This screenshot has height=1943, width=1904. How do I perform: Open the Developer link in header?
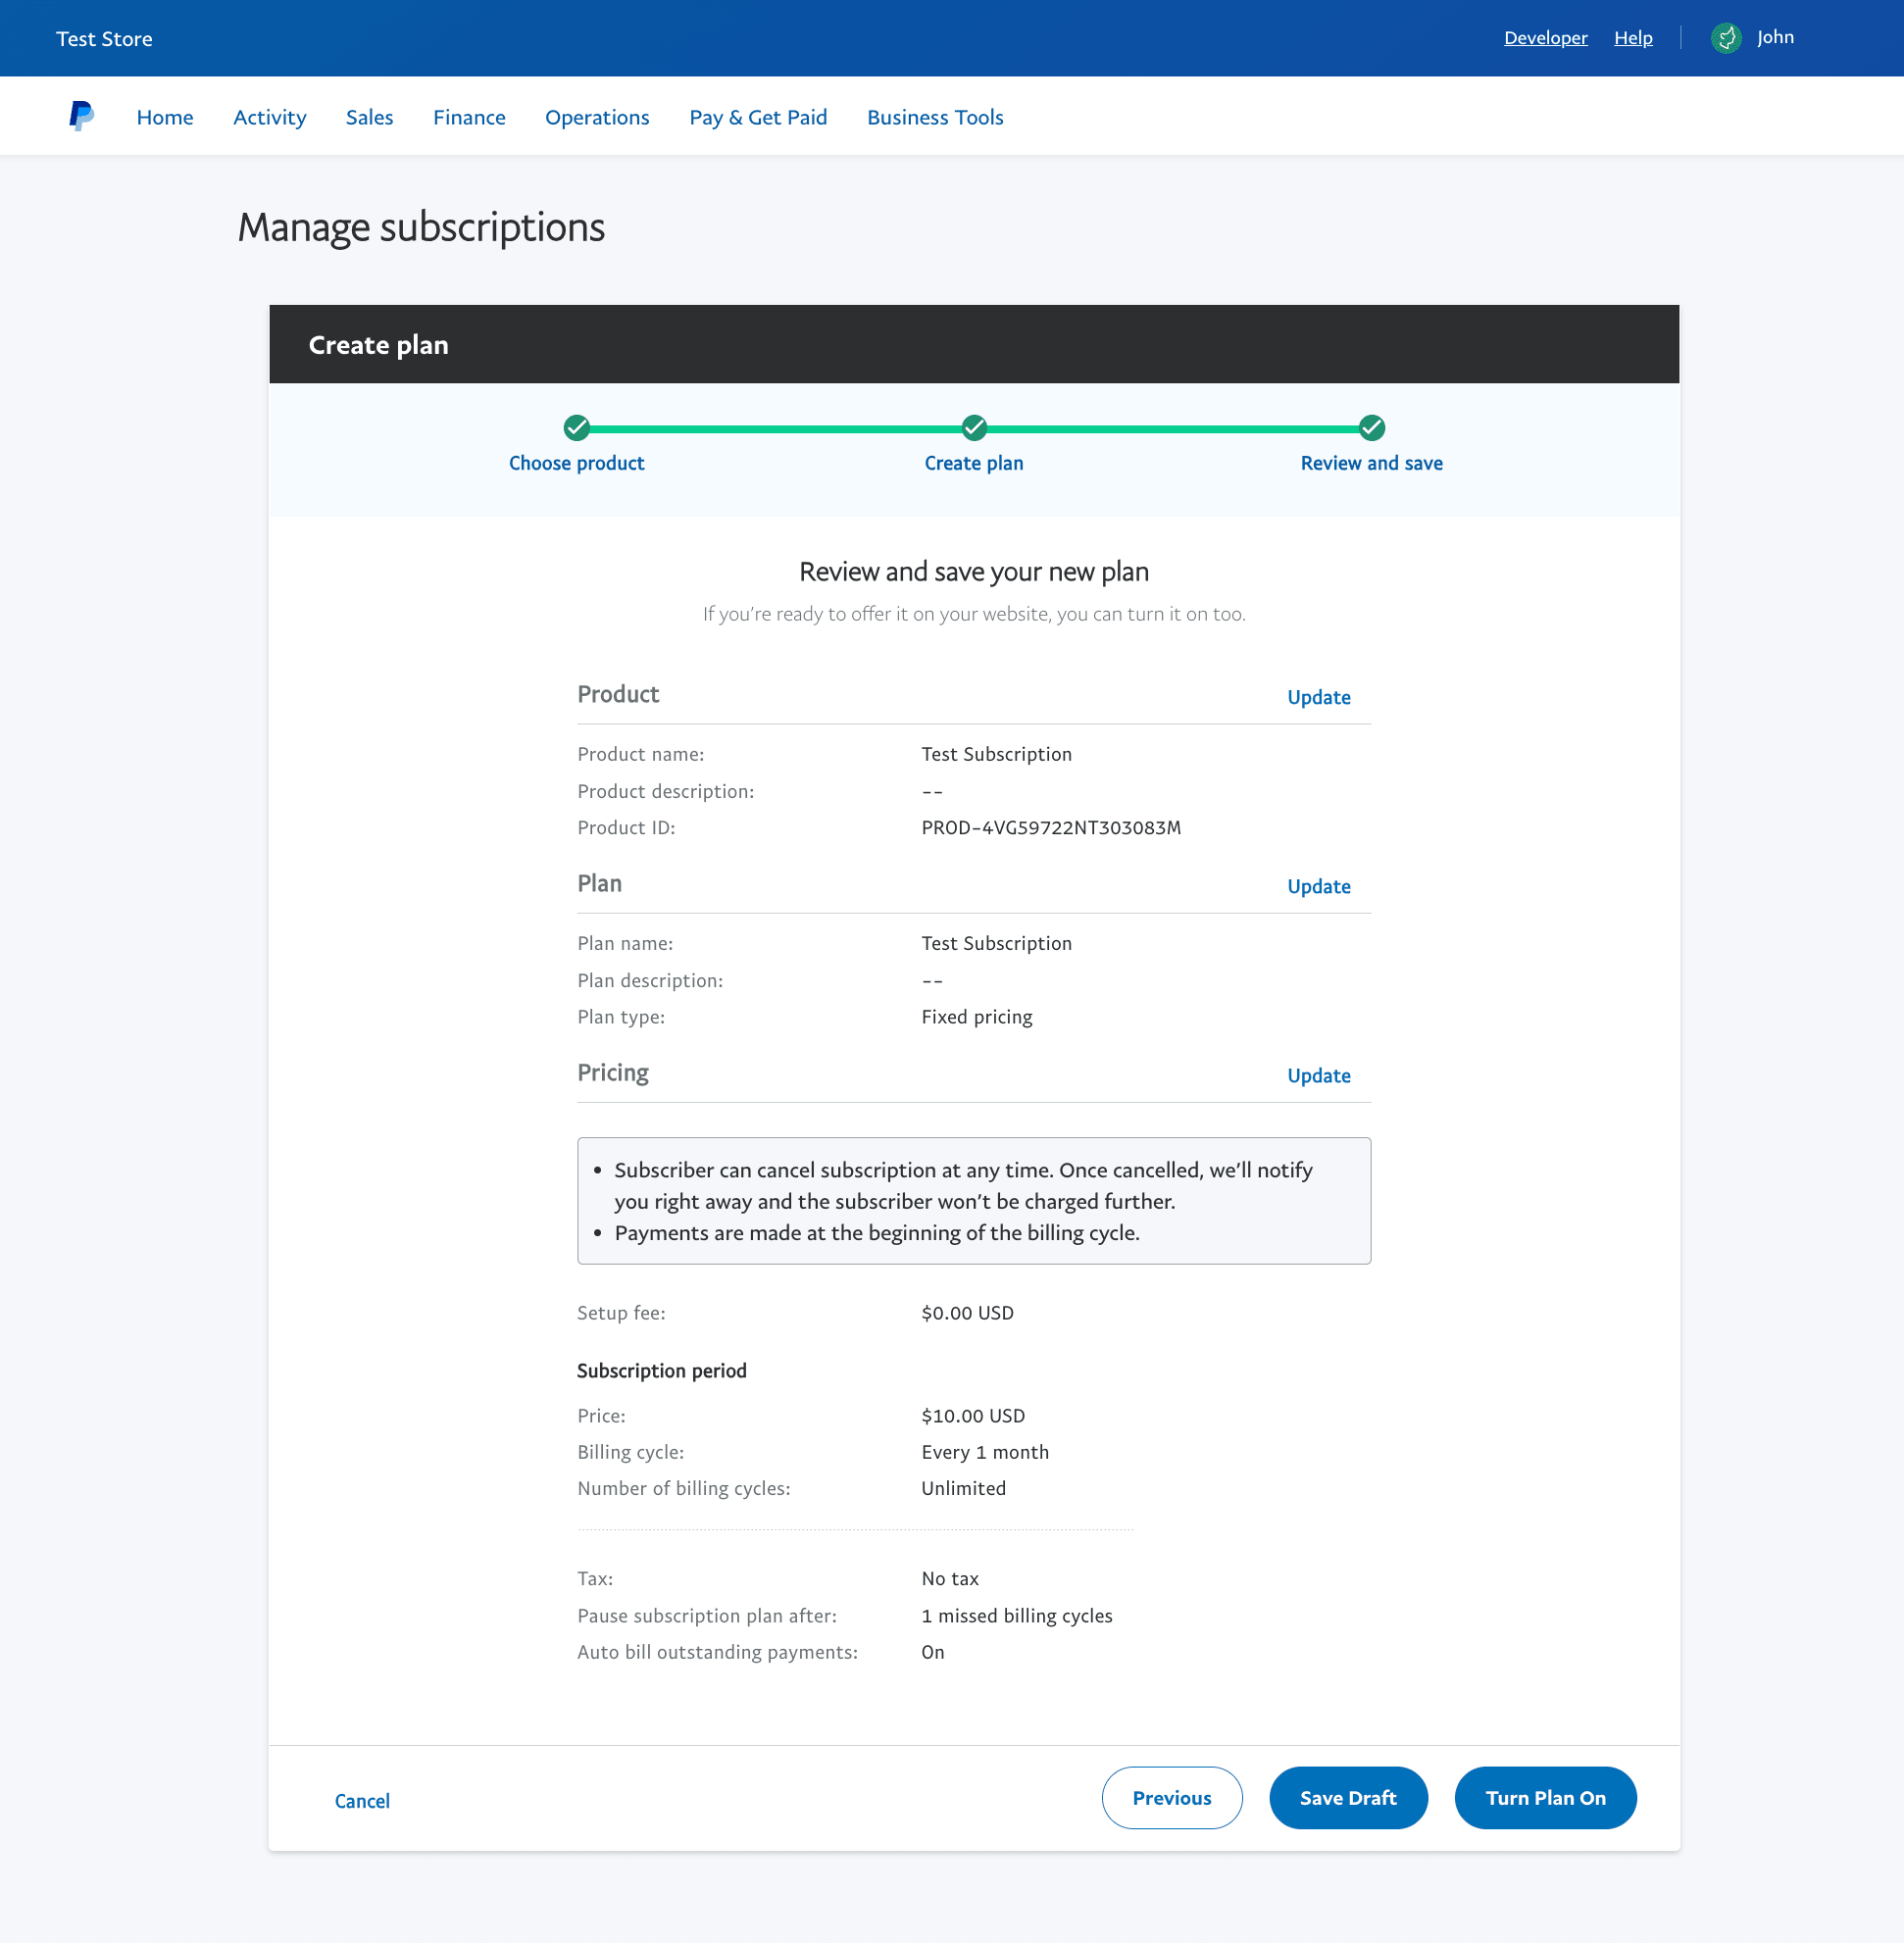(1545, 38)
